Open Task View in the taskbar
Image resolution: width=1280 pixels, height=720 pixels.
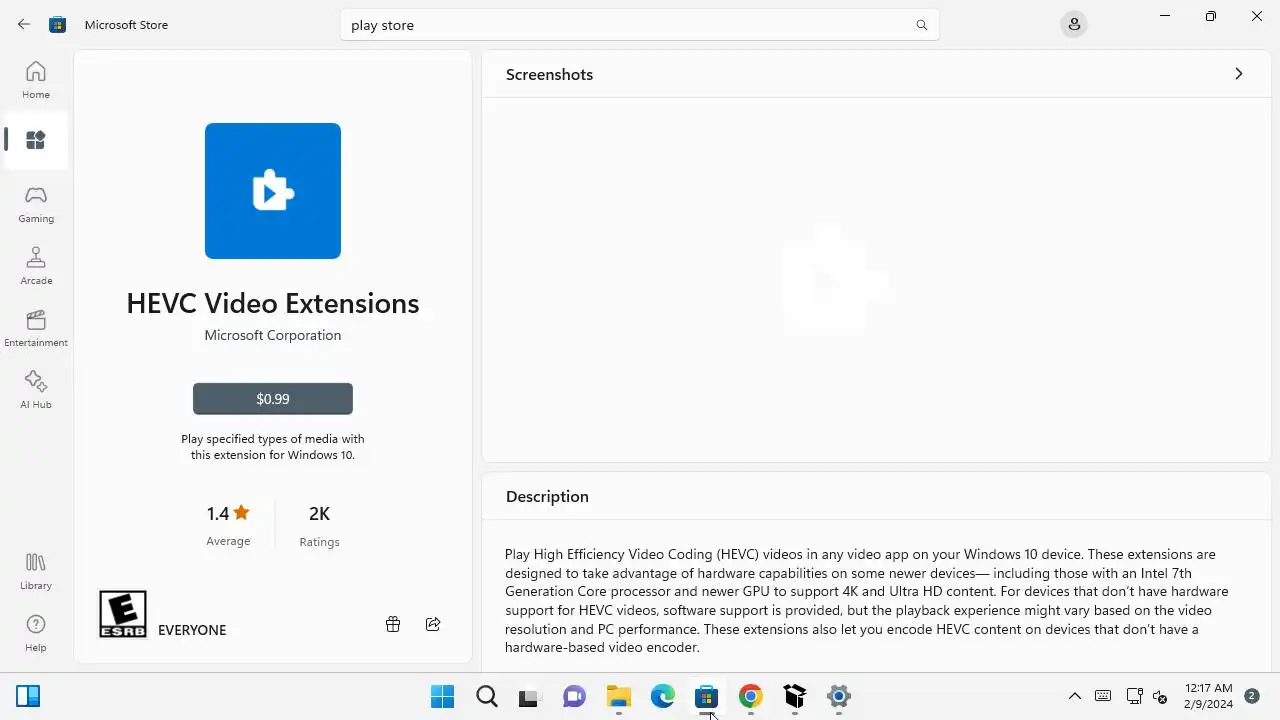click(529, 696)
